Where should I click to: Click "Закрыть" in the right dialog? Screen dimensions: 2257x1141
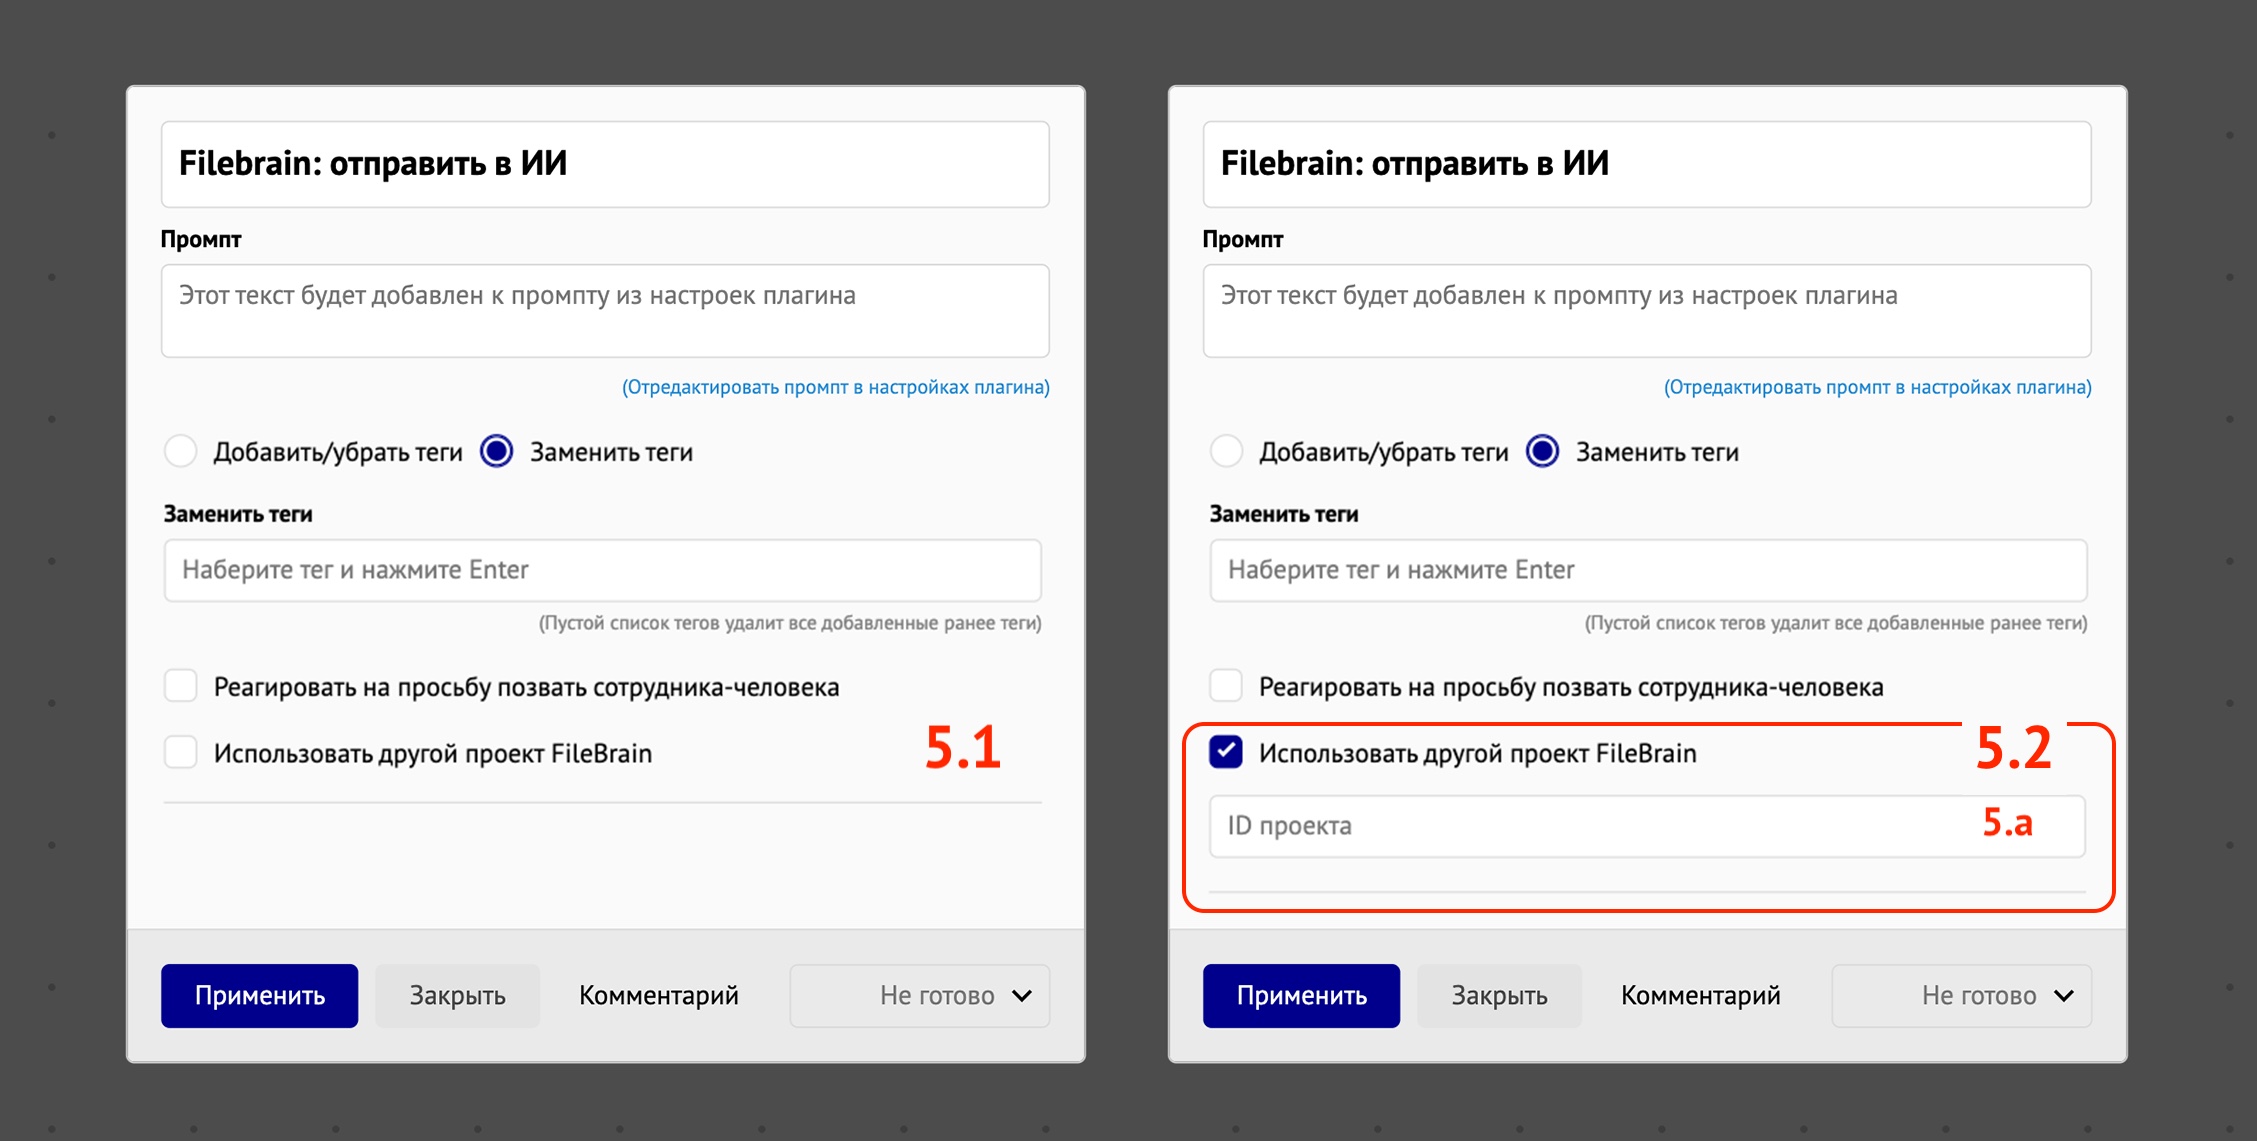coord(1499,995)
